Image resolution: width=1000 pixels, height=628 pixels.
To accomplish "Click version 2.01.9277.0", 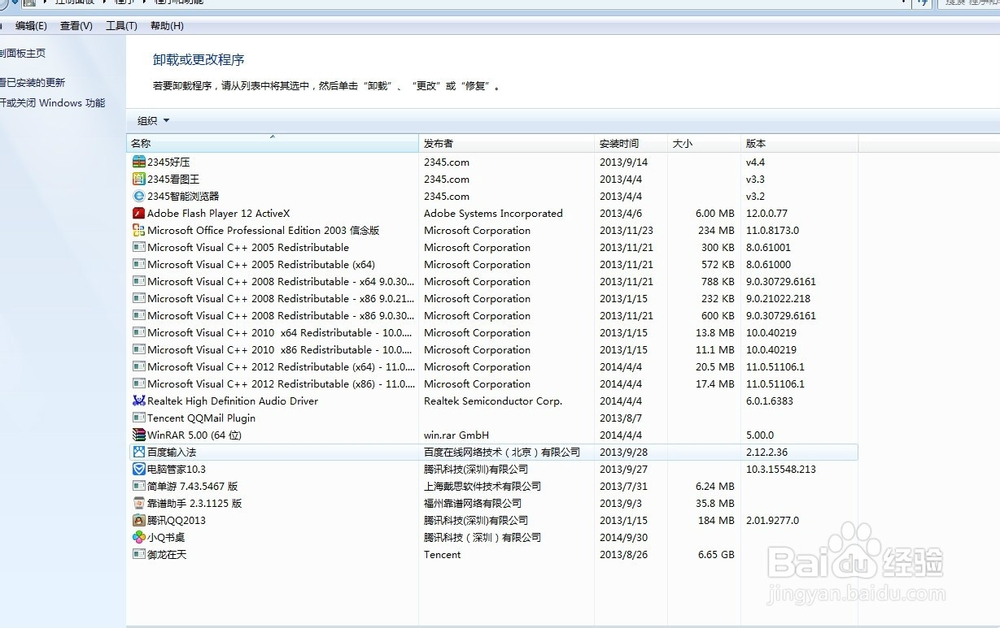I will click(x=772, y=520).
